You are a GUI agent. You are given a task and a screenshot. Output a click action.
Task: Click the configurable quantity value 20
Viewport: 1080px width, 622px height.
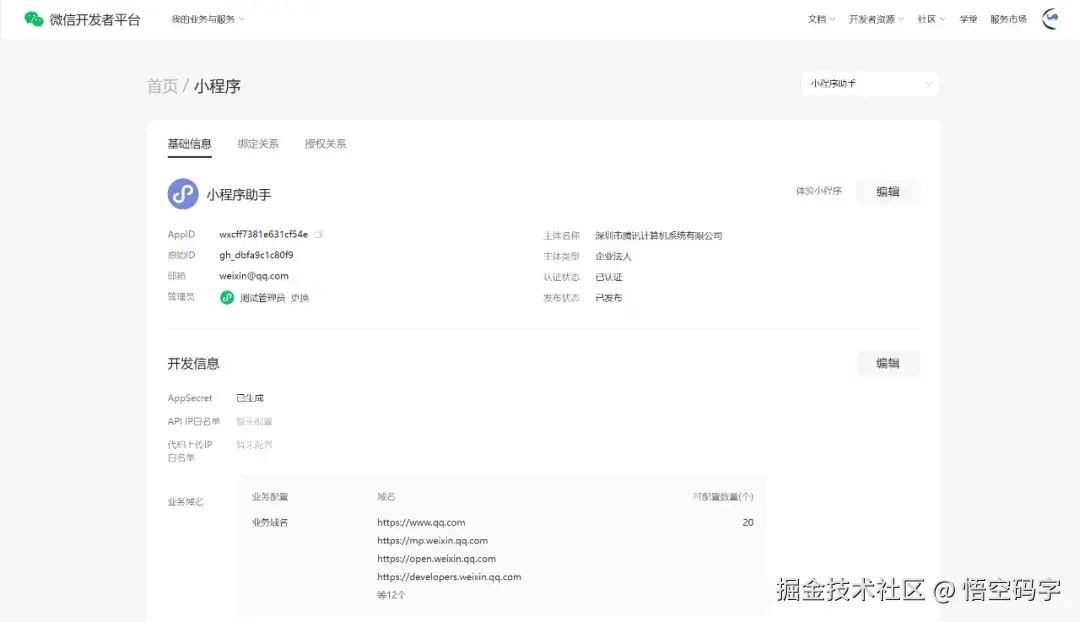click(x=748, y=522)
